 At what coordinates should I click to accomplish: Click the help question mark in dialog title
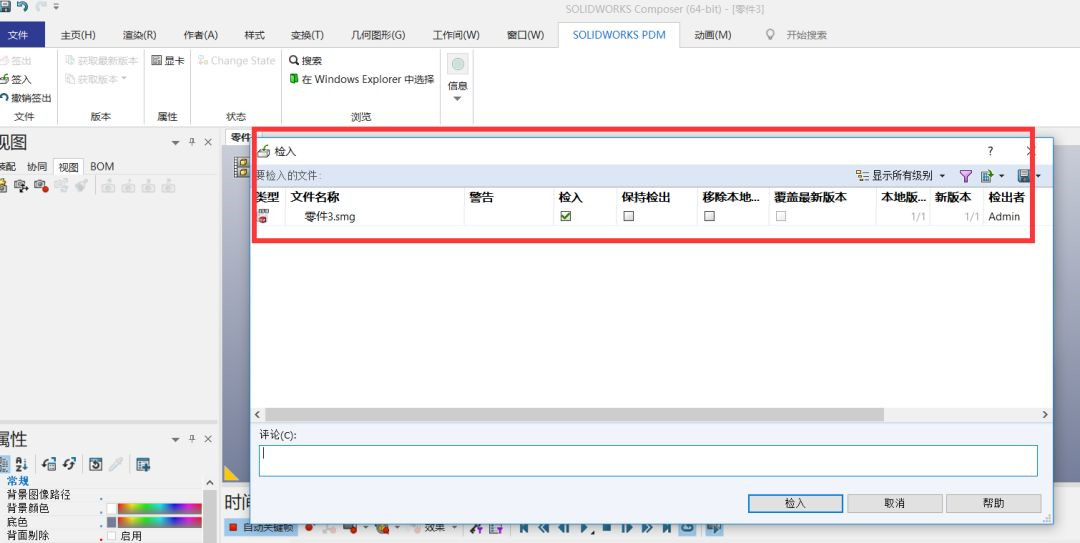pyautogui.click(x=990, y=151)
